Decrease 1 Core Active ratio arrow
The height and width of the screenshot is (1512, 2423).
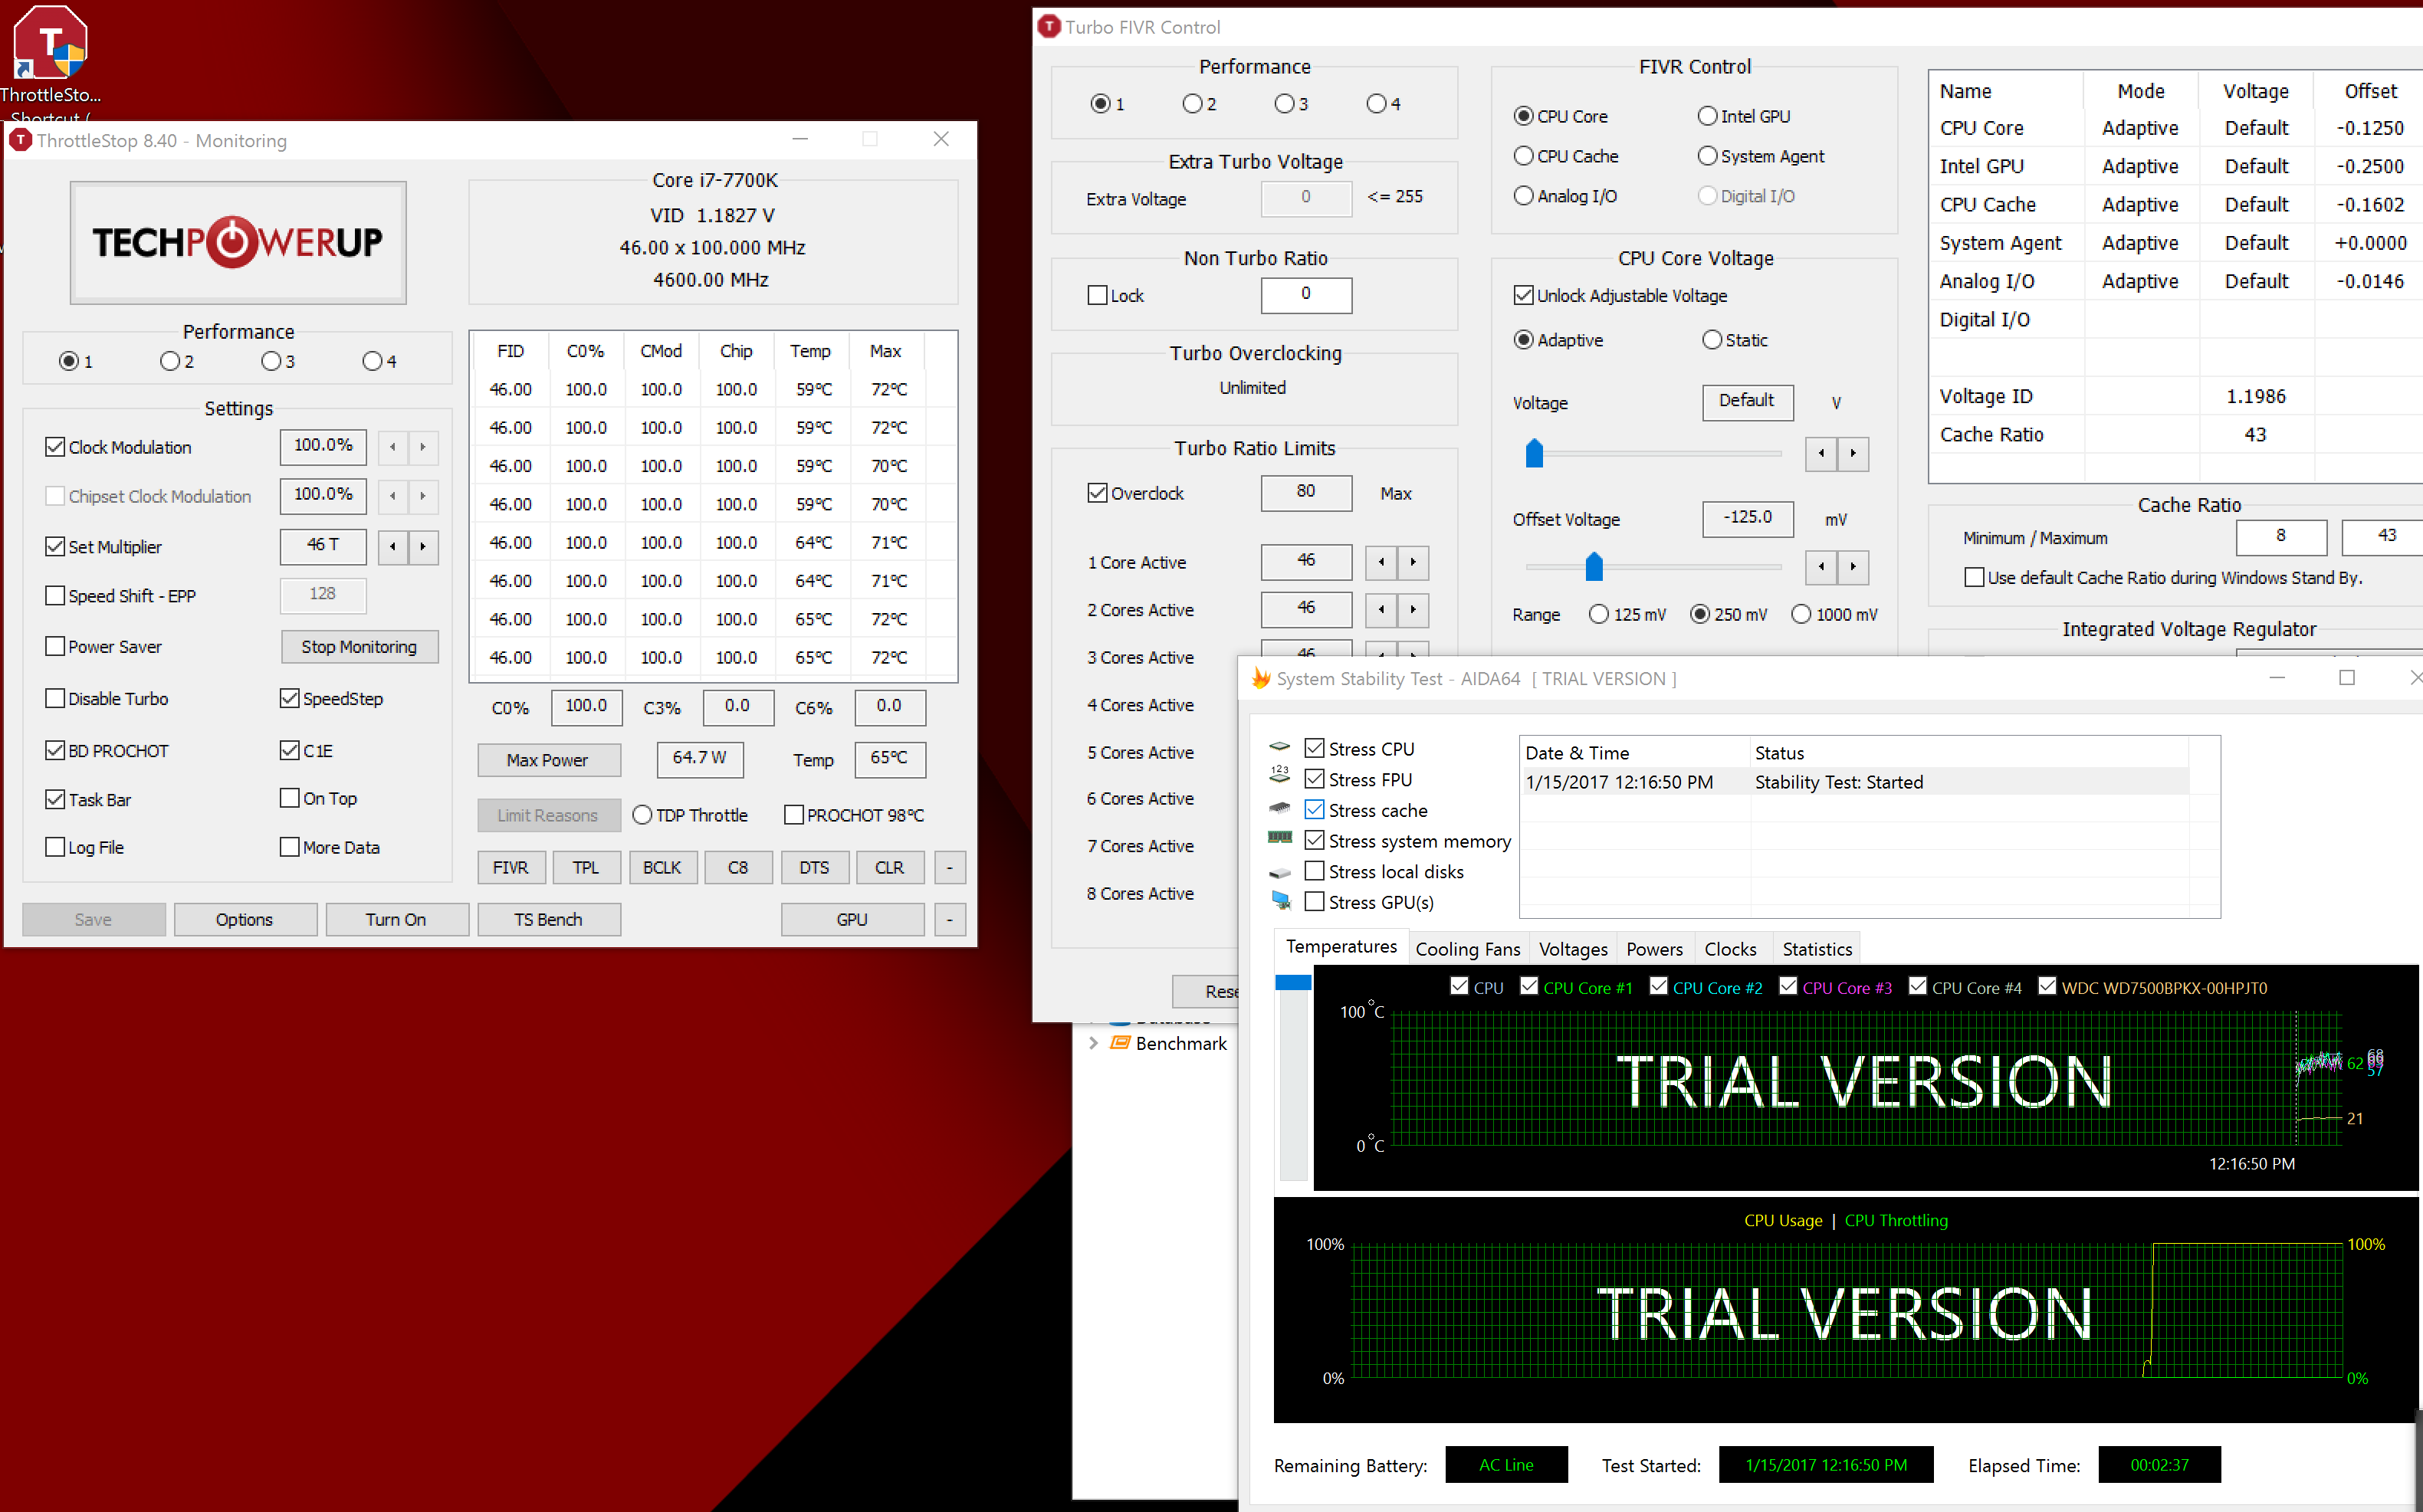(1381, 562)
